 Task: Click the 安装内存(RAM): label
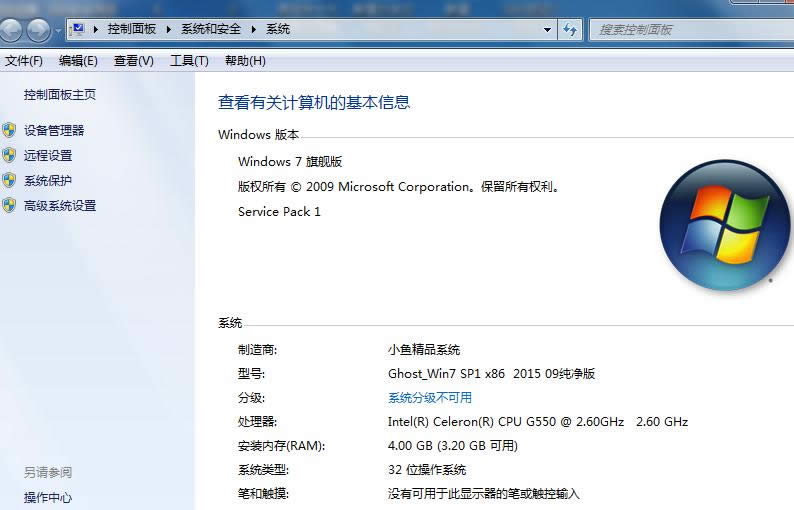(282, 446)
